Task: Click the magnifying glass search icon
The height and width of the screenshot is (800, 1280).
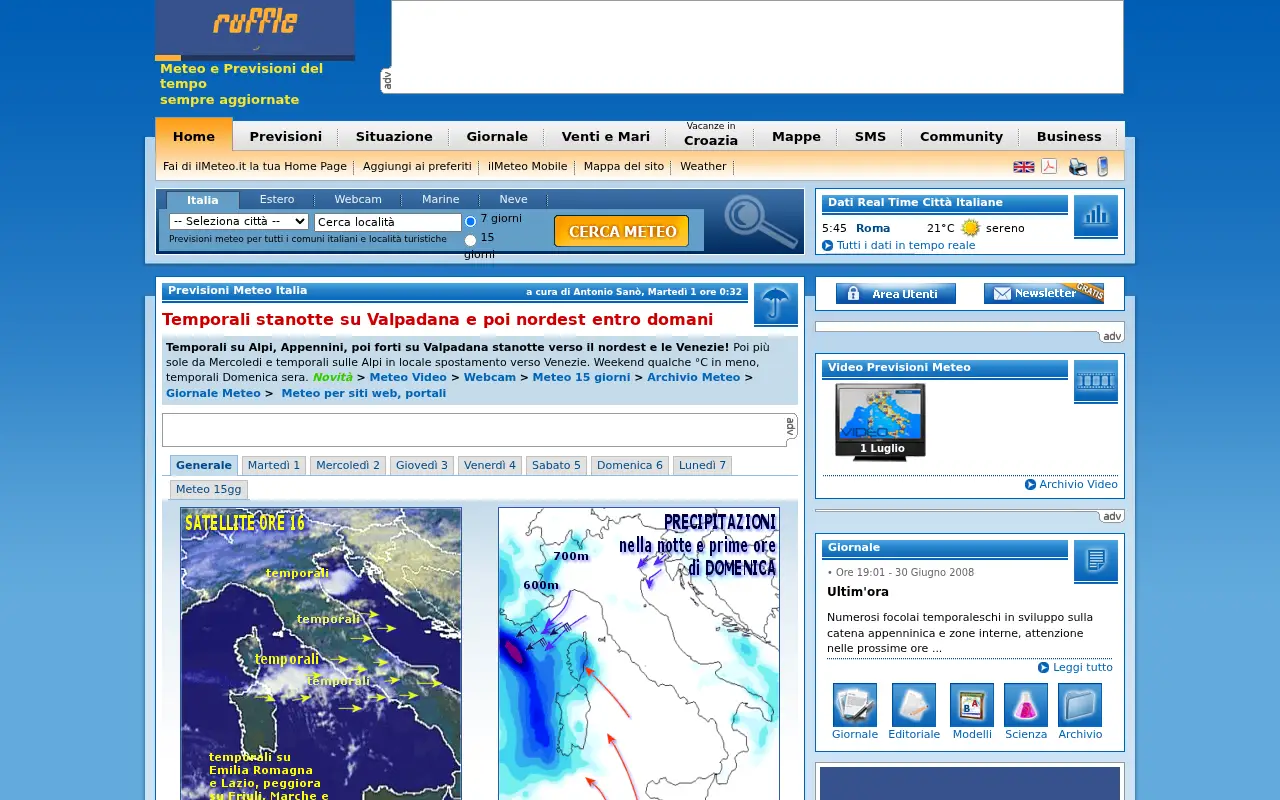Action: pos(760,221)
